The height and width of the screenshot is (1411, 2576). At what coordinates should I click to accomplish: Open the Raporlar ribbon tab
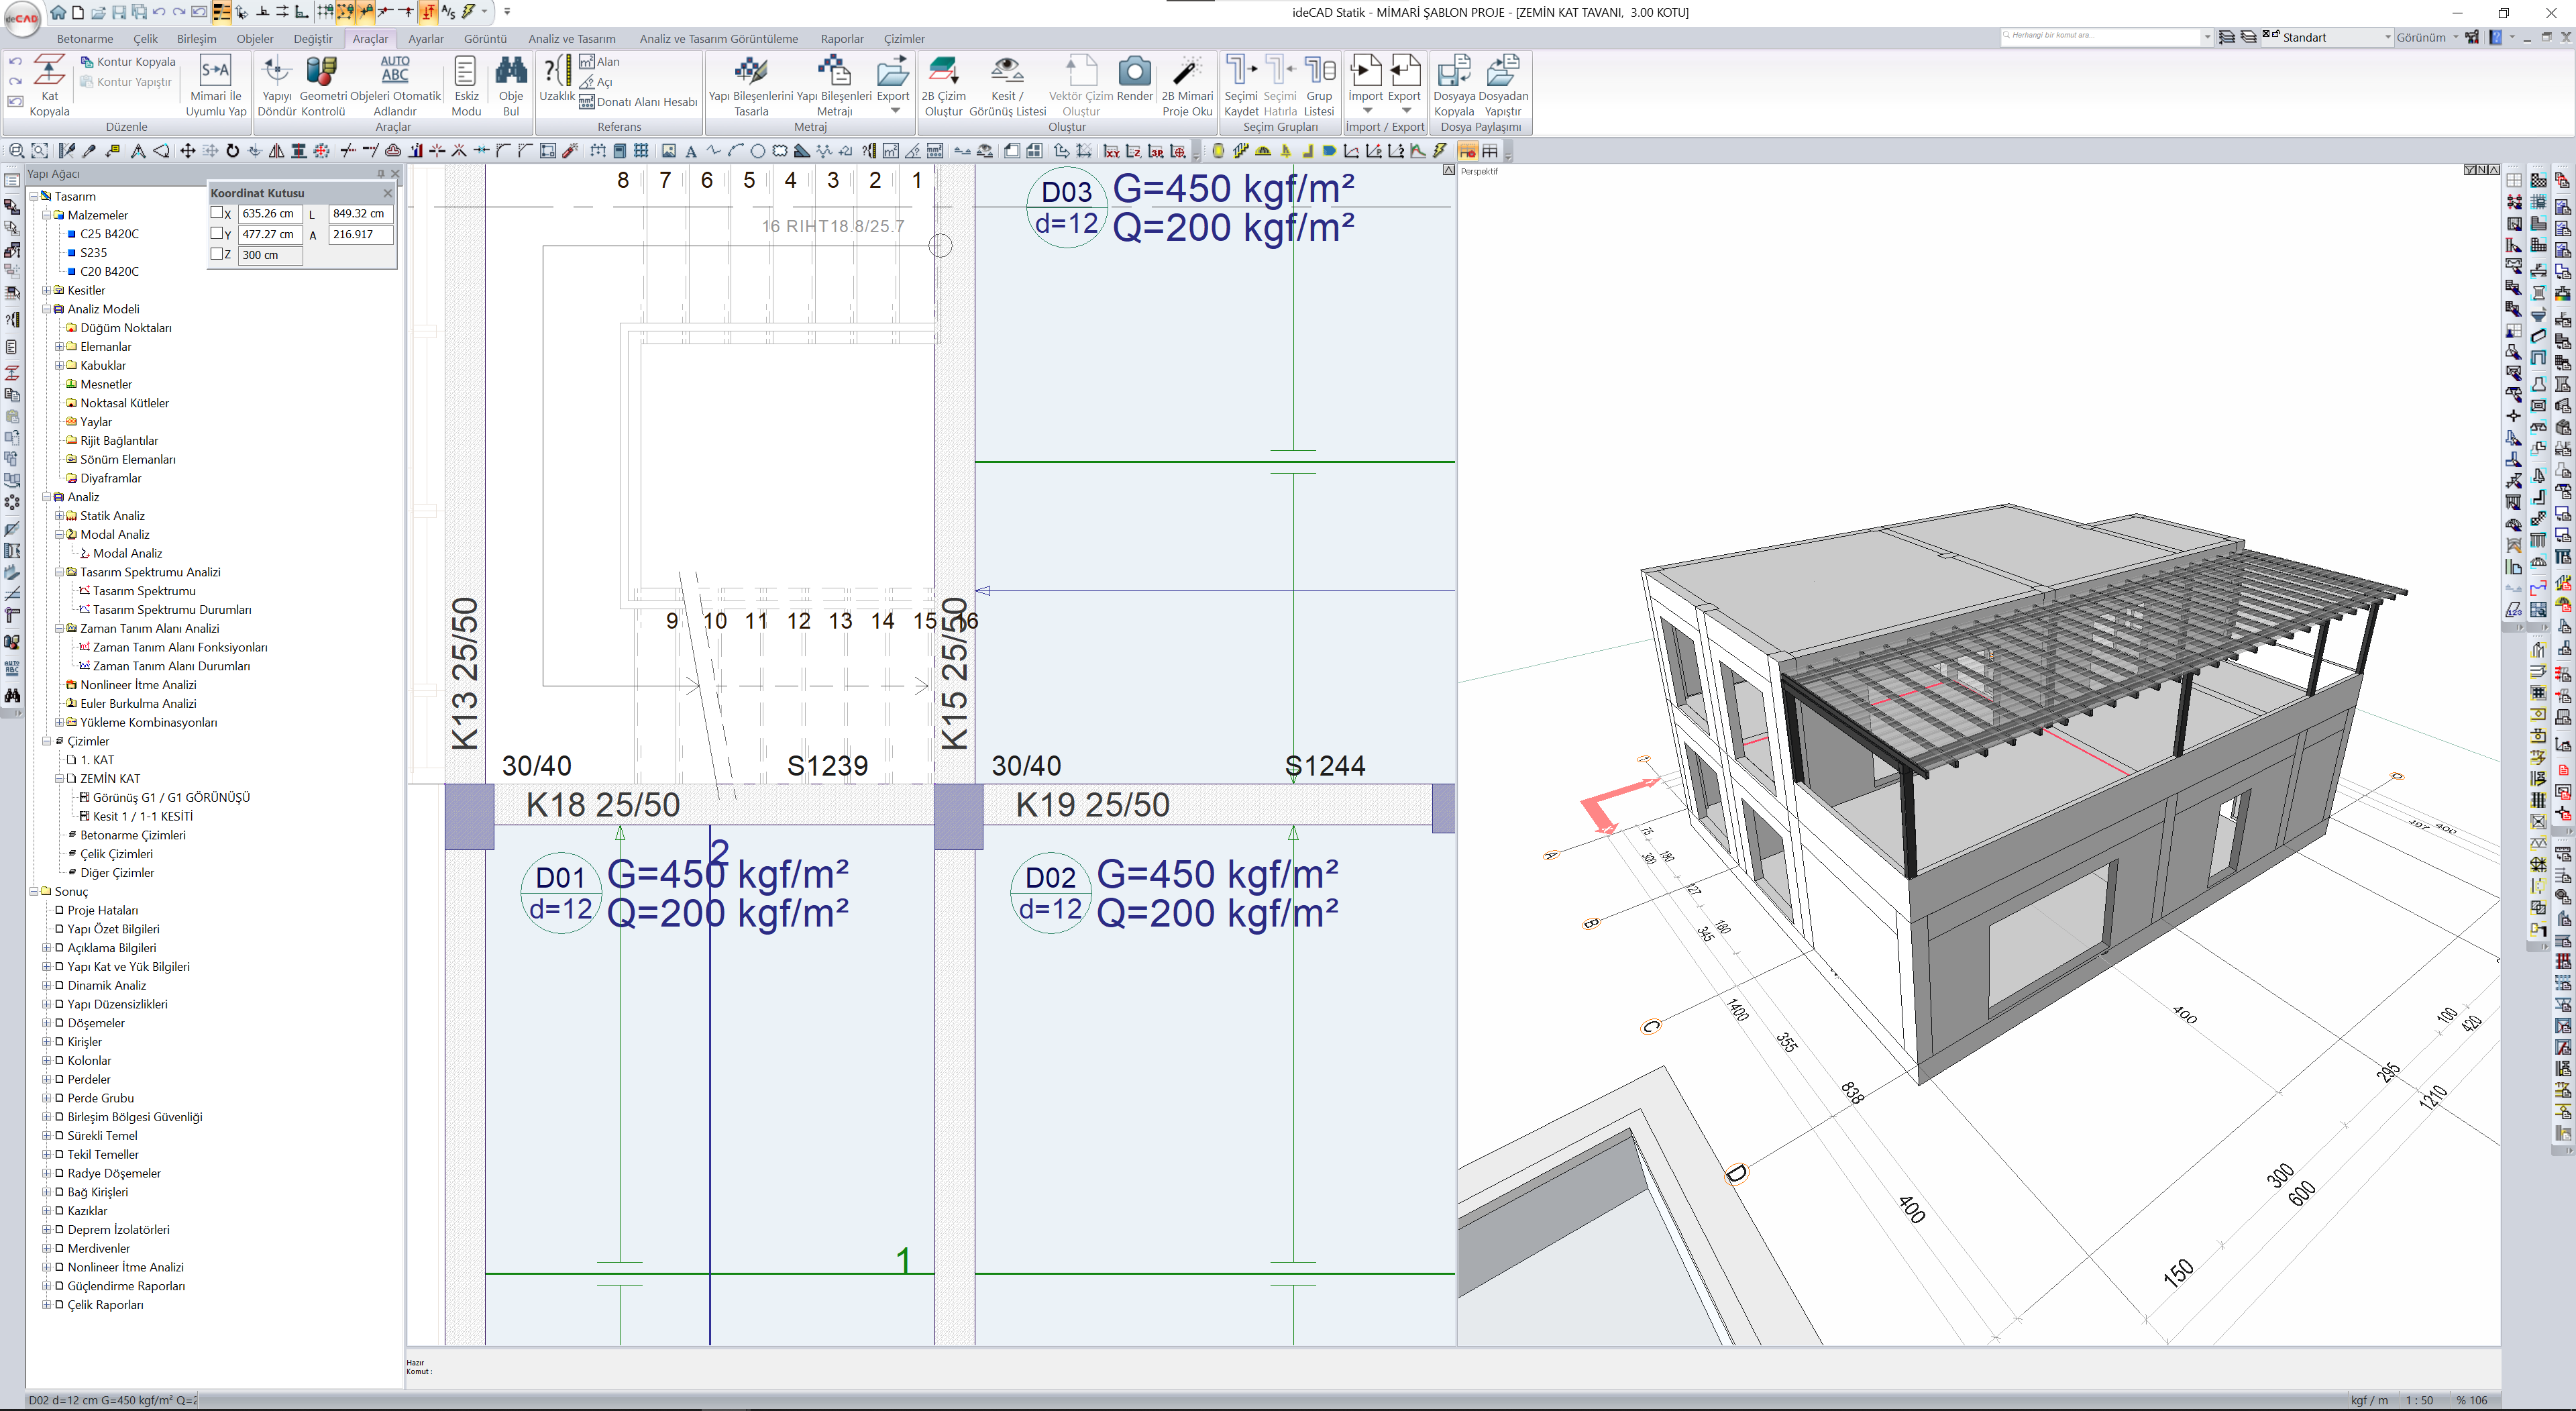(x=841, y=39)
